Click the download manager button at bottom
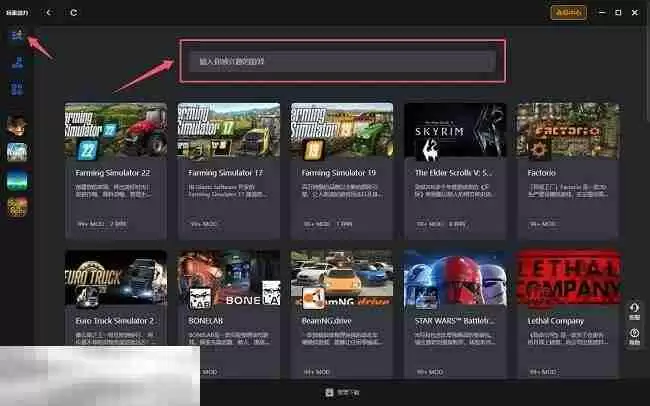650x406 pixels. [336, 393]
